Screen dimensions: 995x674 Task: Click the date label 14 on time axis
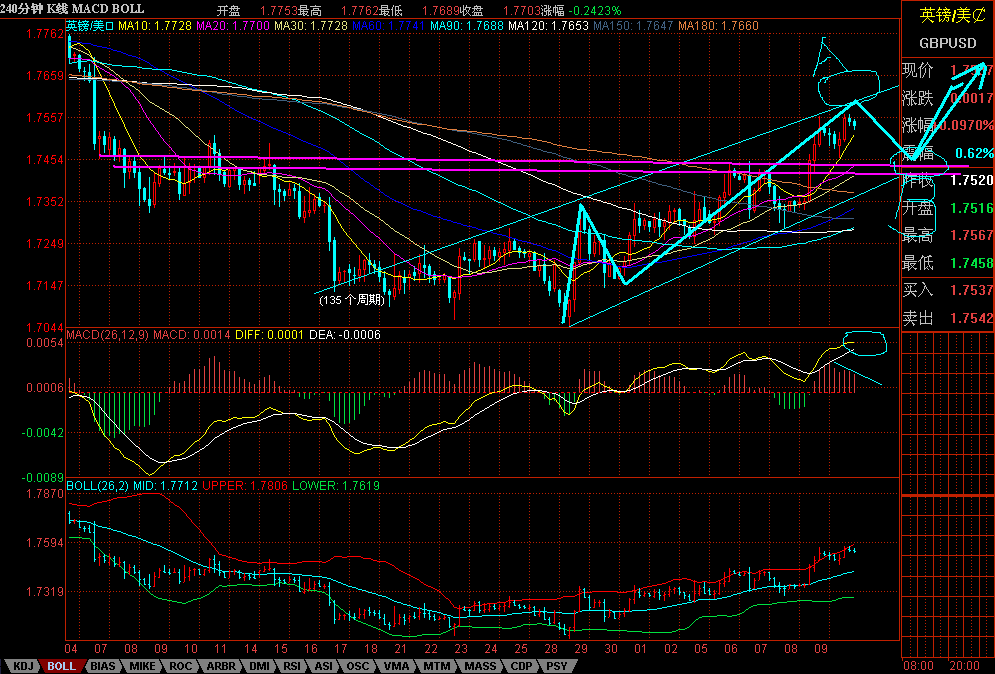(x=251, y=649)
